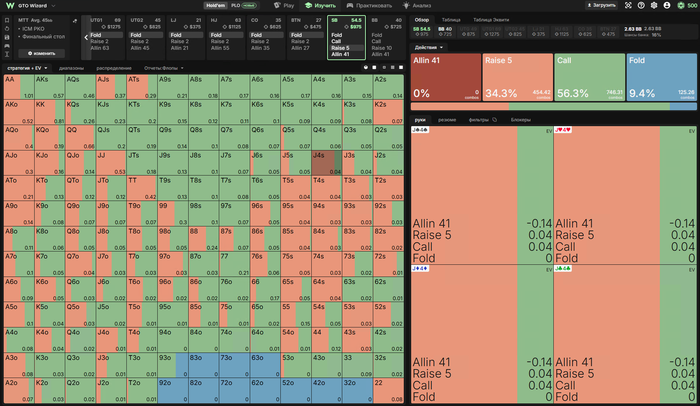Image resolution: width=700 pixels, height=406 pixels.
Task: Click the left chevron arrow before UTG1 panel
Action: [x=86, y=38]
